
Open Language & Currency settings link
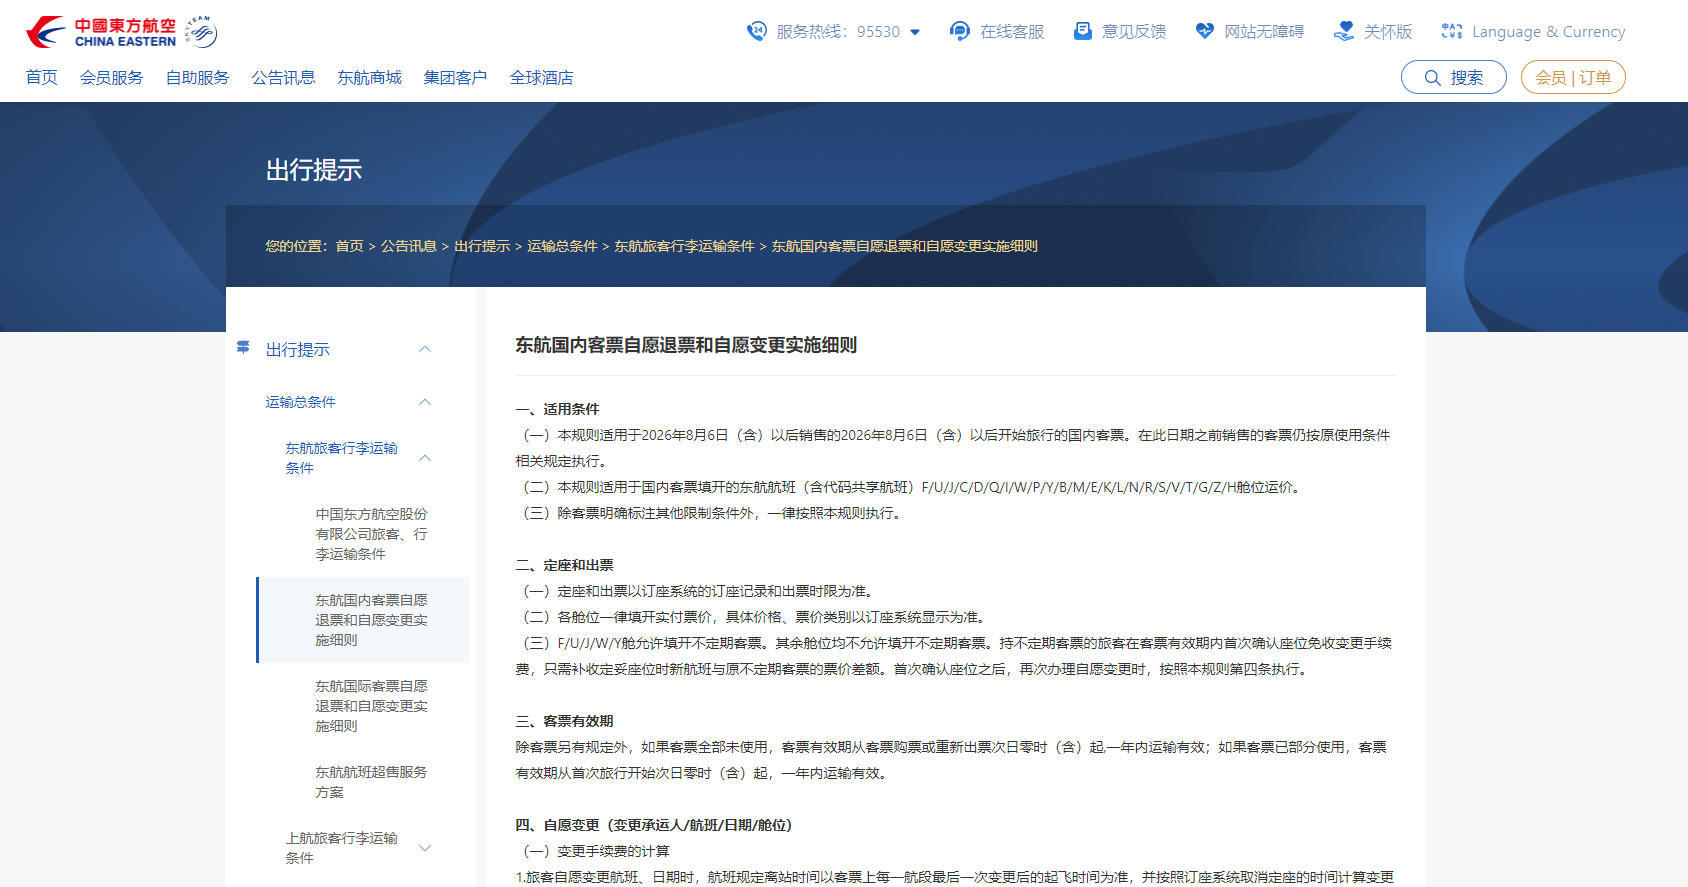pyautogui.click(x=1549, y=32)
